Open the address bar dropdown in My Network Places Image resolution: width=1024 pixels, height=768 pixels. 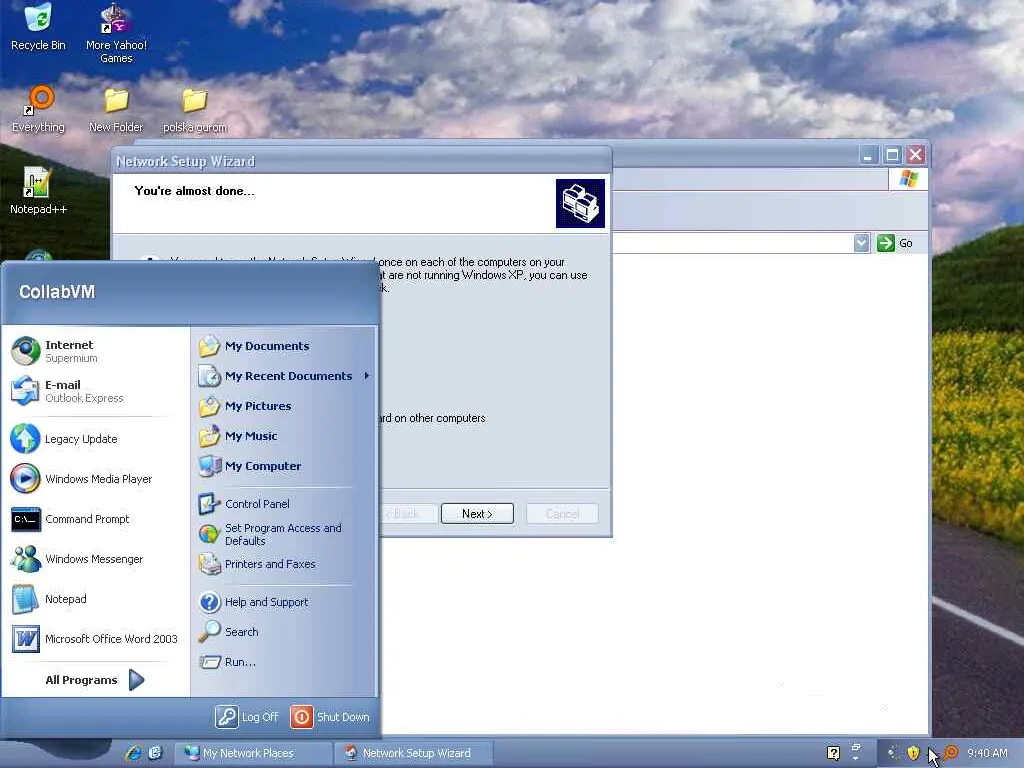tap(861, 244)
